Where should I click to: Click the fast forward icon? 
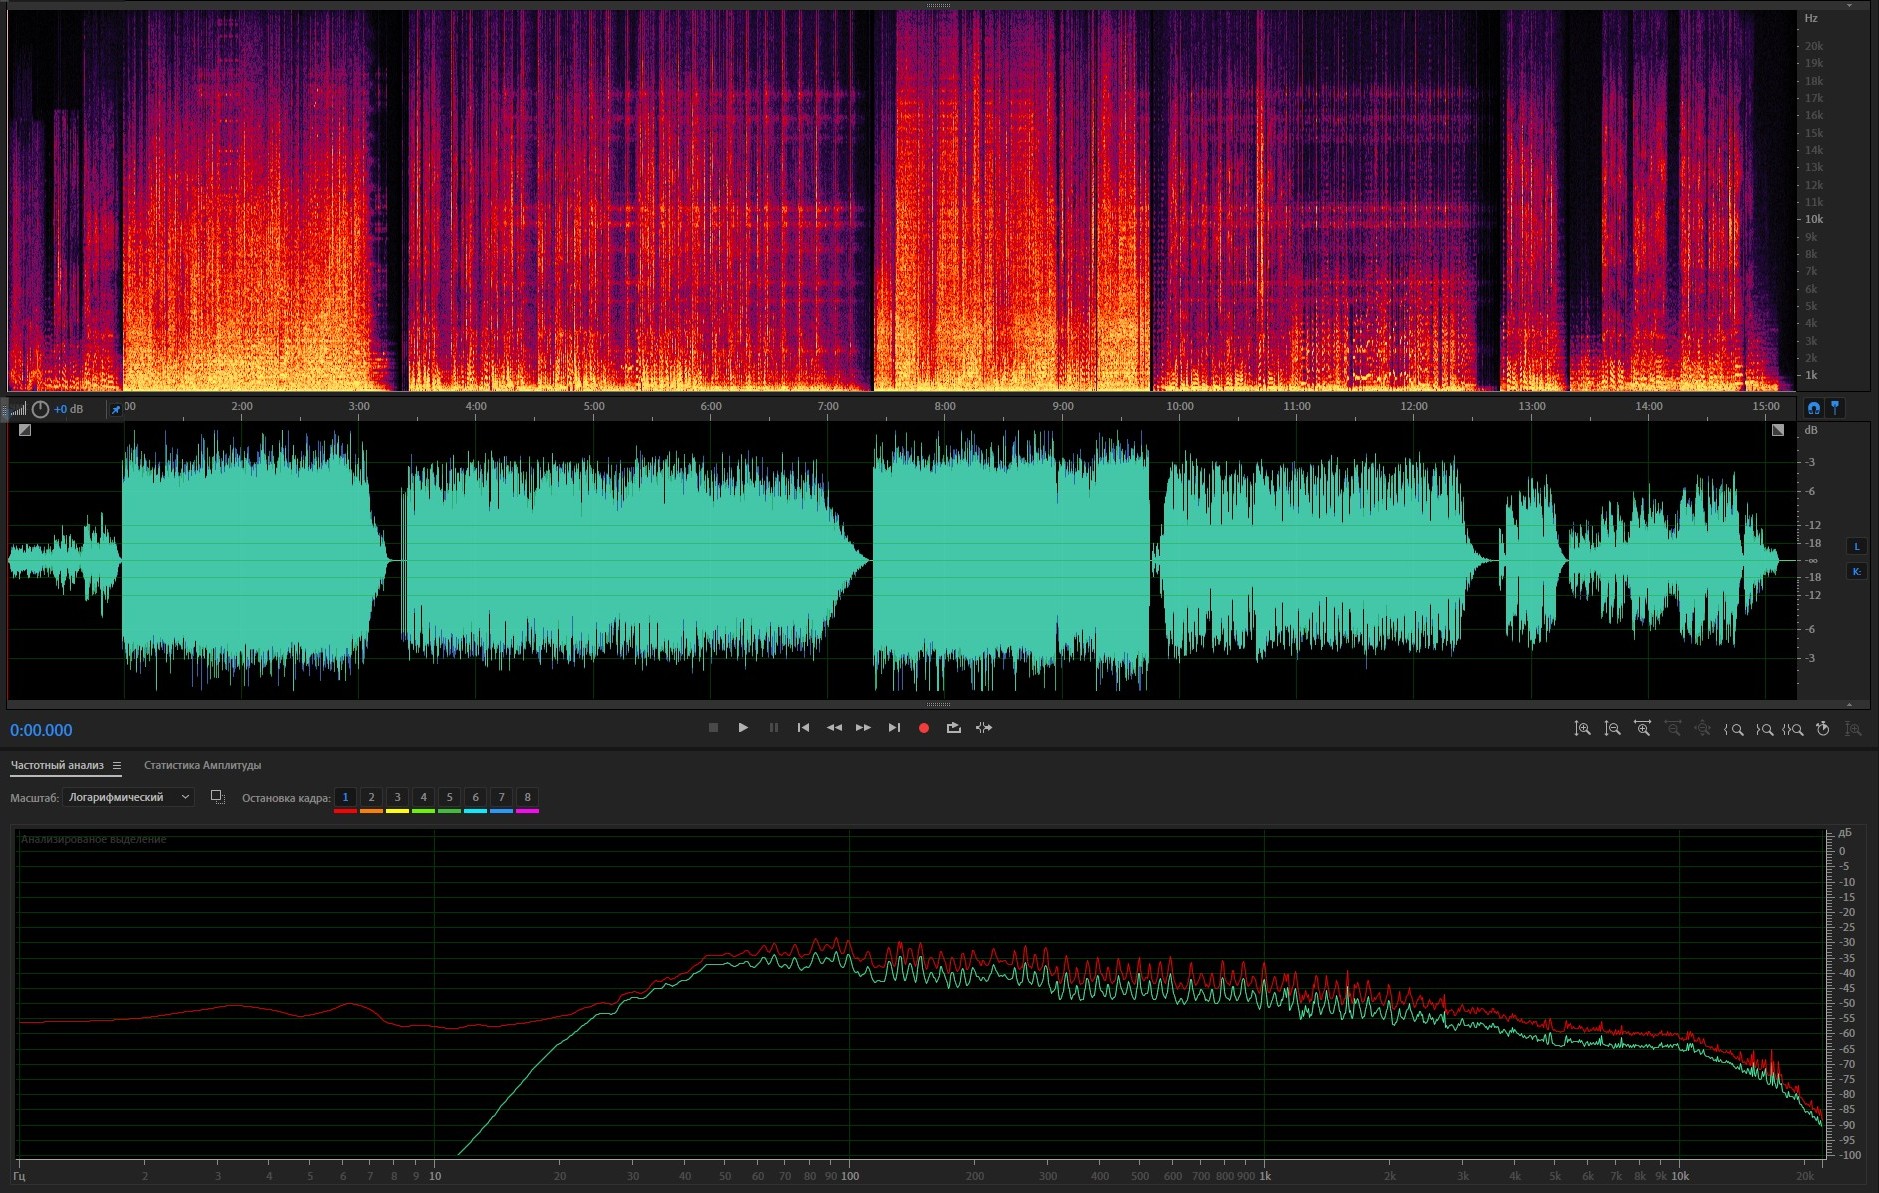[863, 728]
